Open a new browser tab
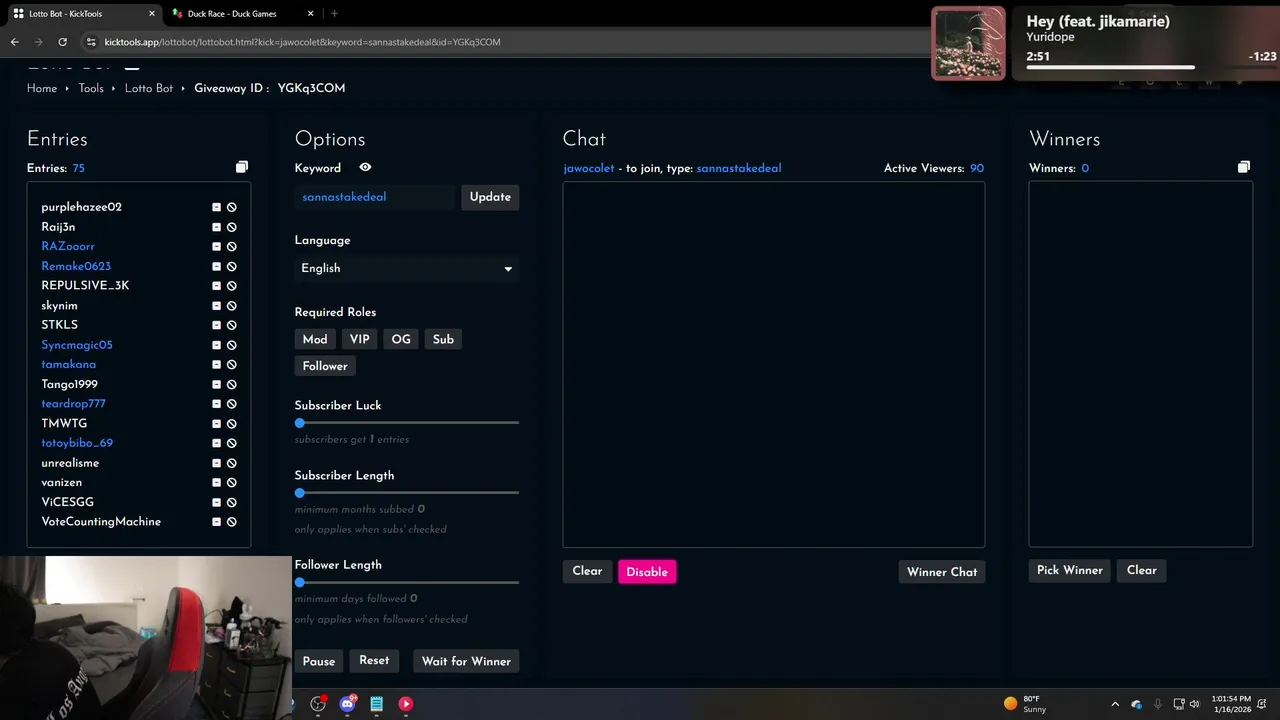 coord(334,14)
